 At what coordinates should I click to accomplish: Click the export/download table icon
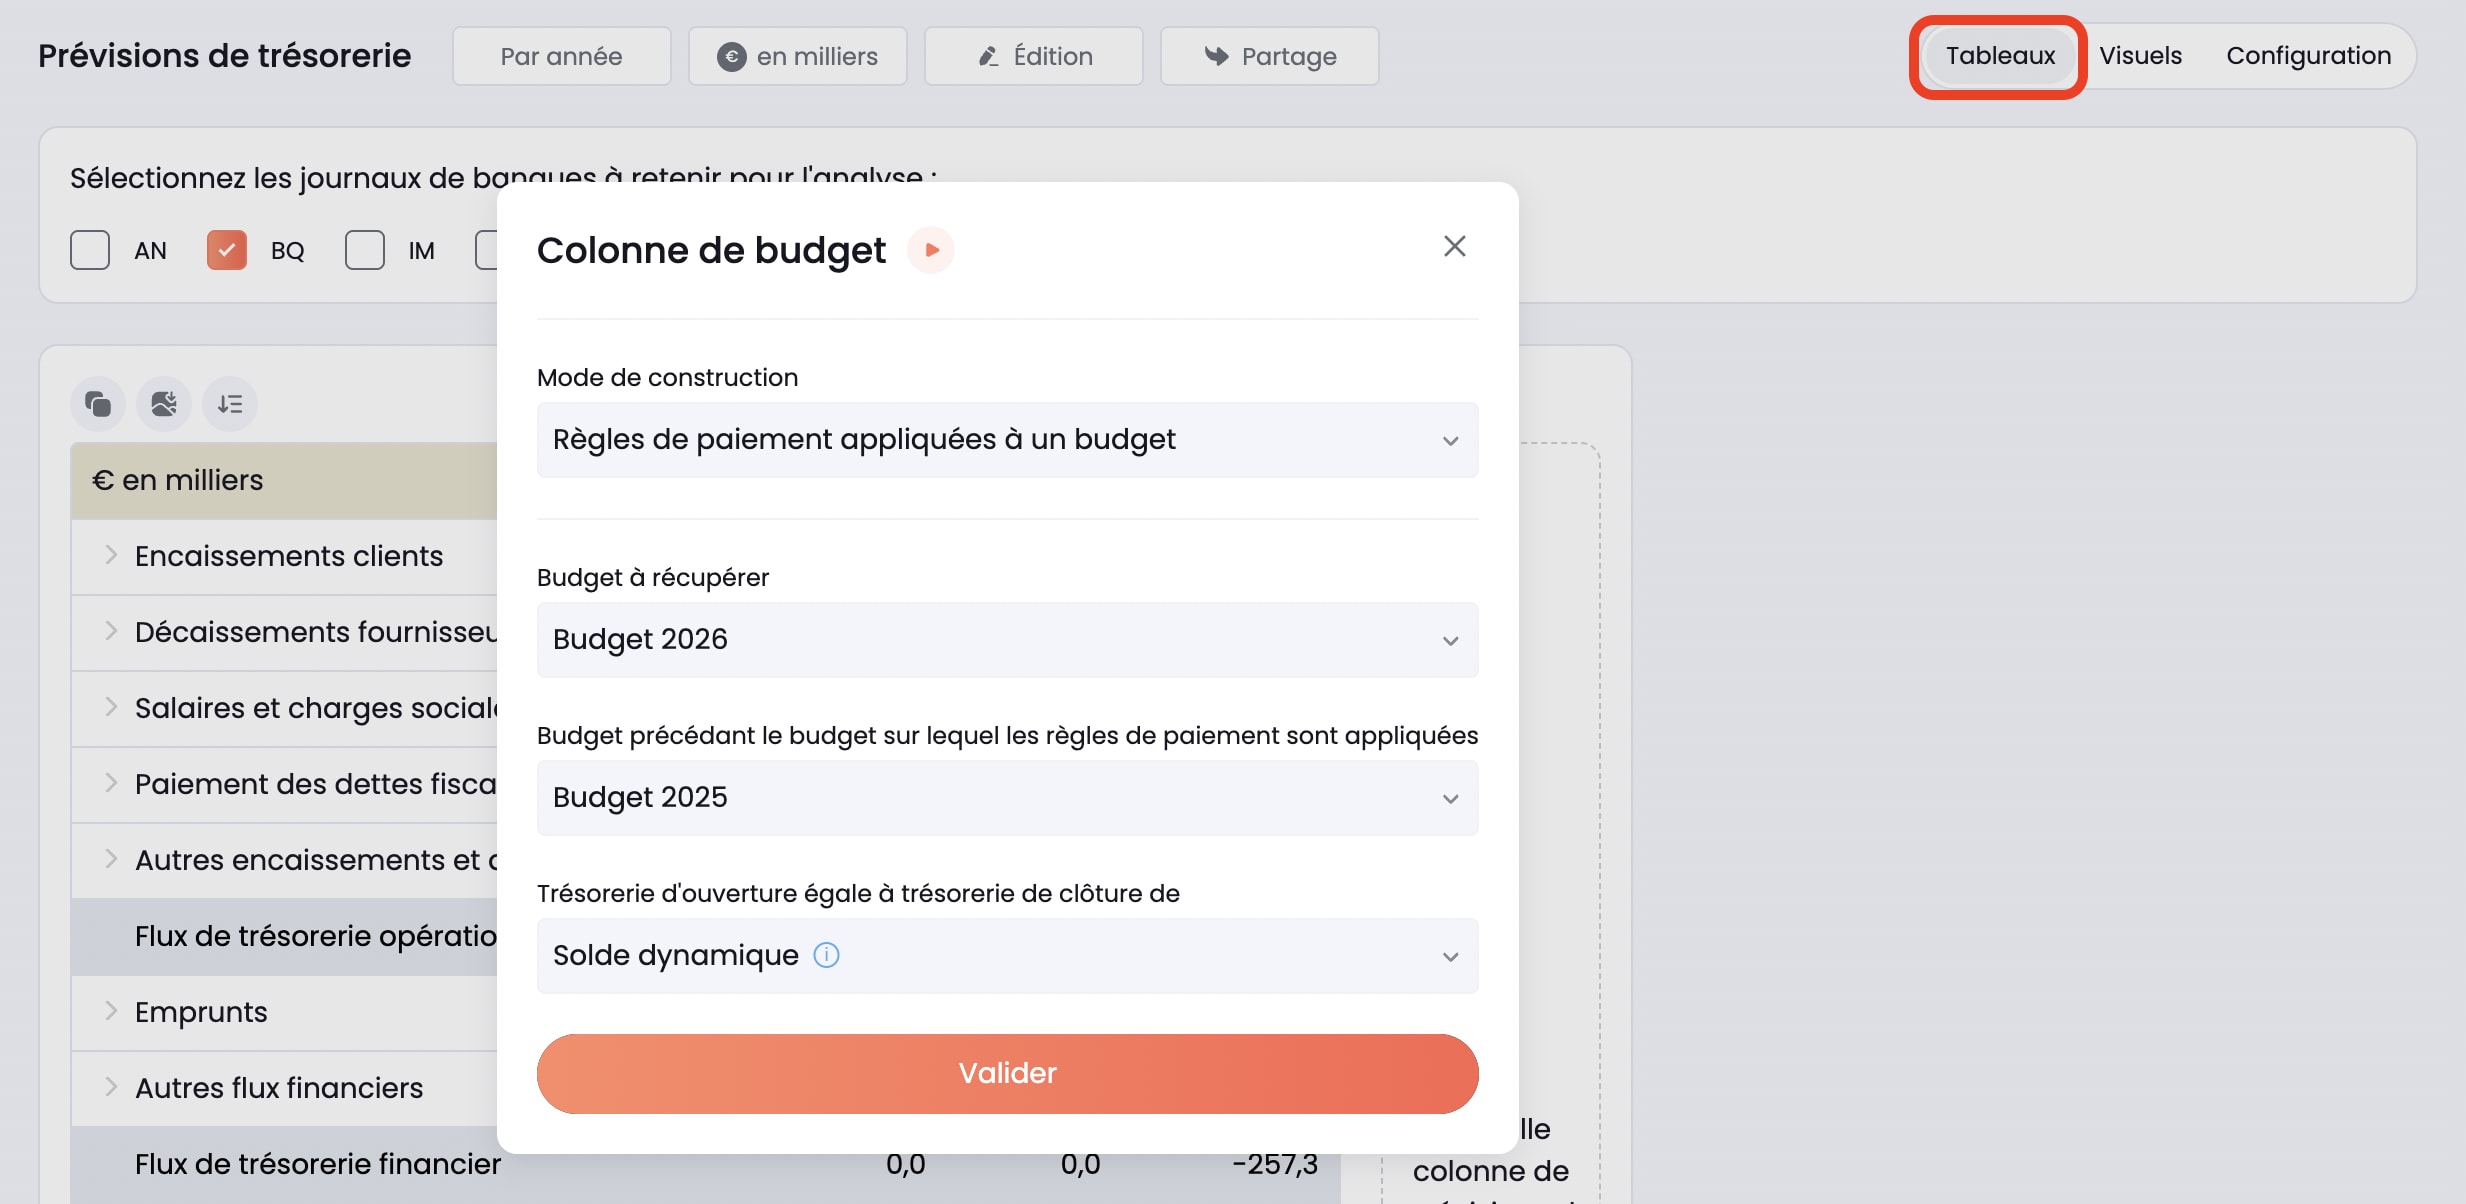click(163, 404)
